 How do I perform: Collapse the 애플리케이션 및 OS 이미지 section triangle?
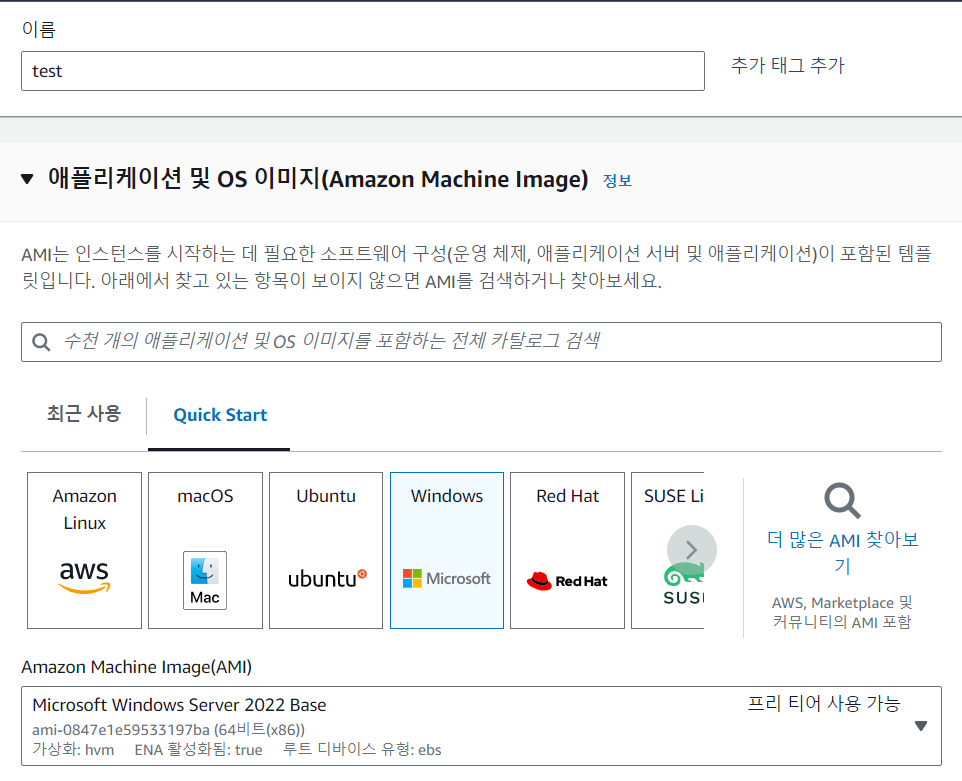coord(27,179)
